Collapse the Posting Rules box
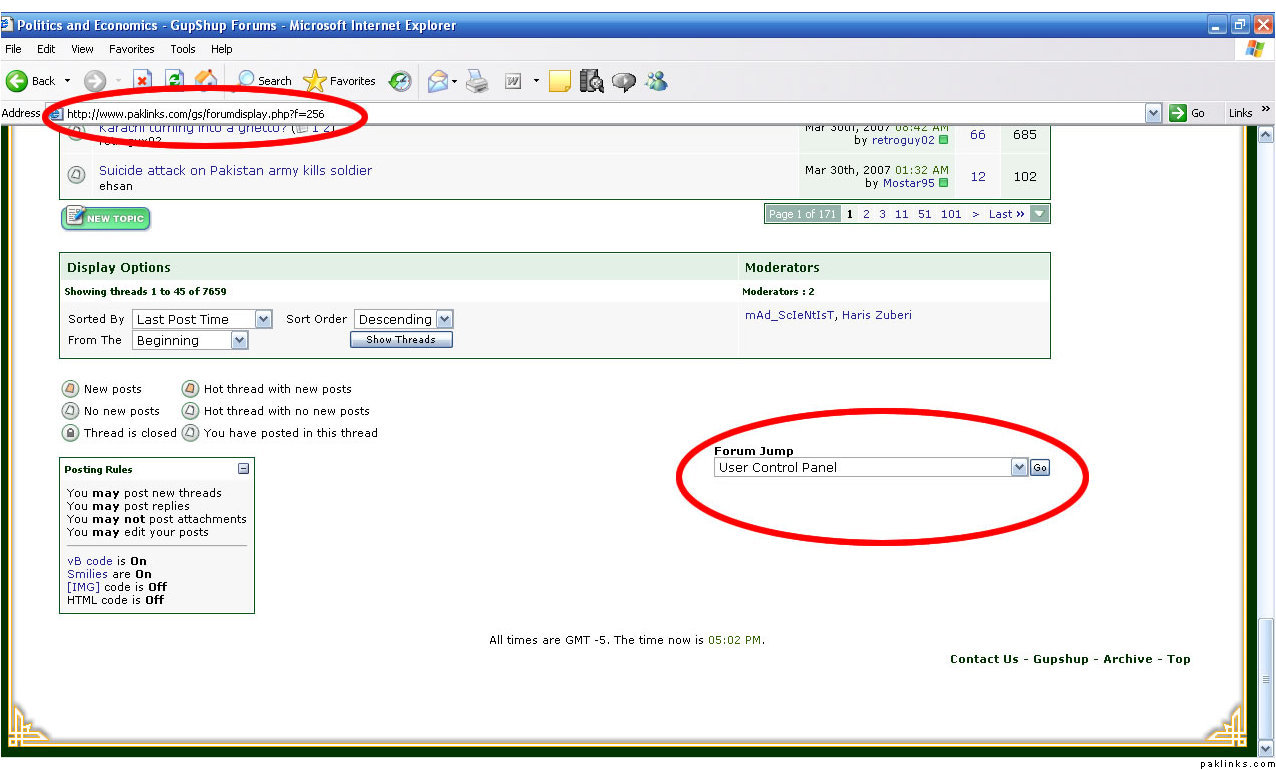 [243, 469]
